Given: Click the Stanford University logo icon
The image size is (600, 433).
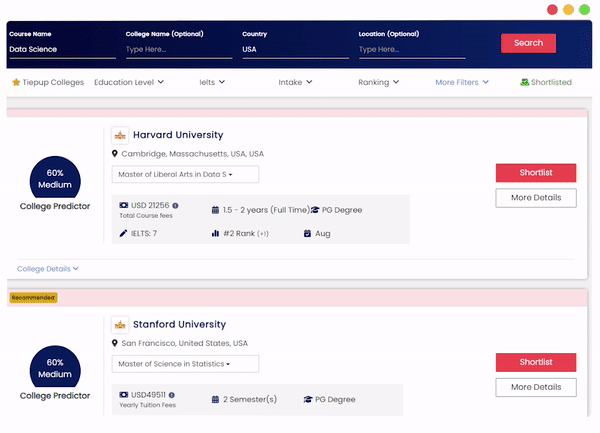Looking at the screenshot, I should [120, 325].
